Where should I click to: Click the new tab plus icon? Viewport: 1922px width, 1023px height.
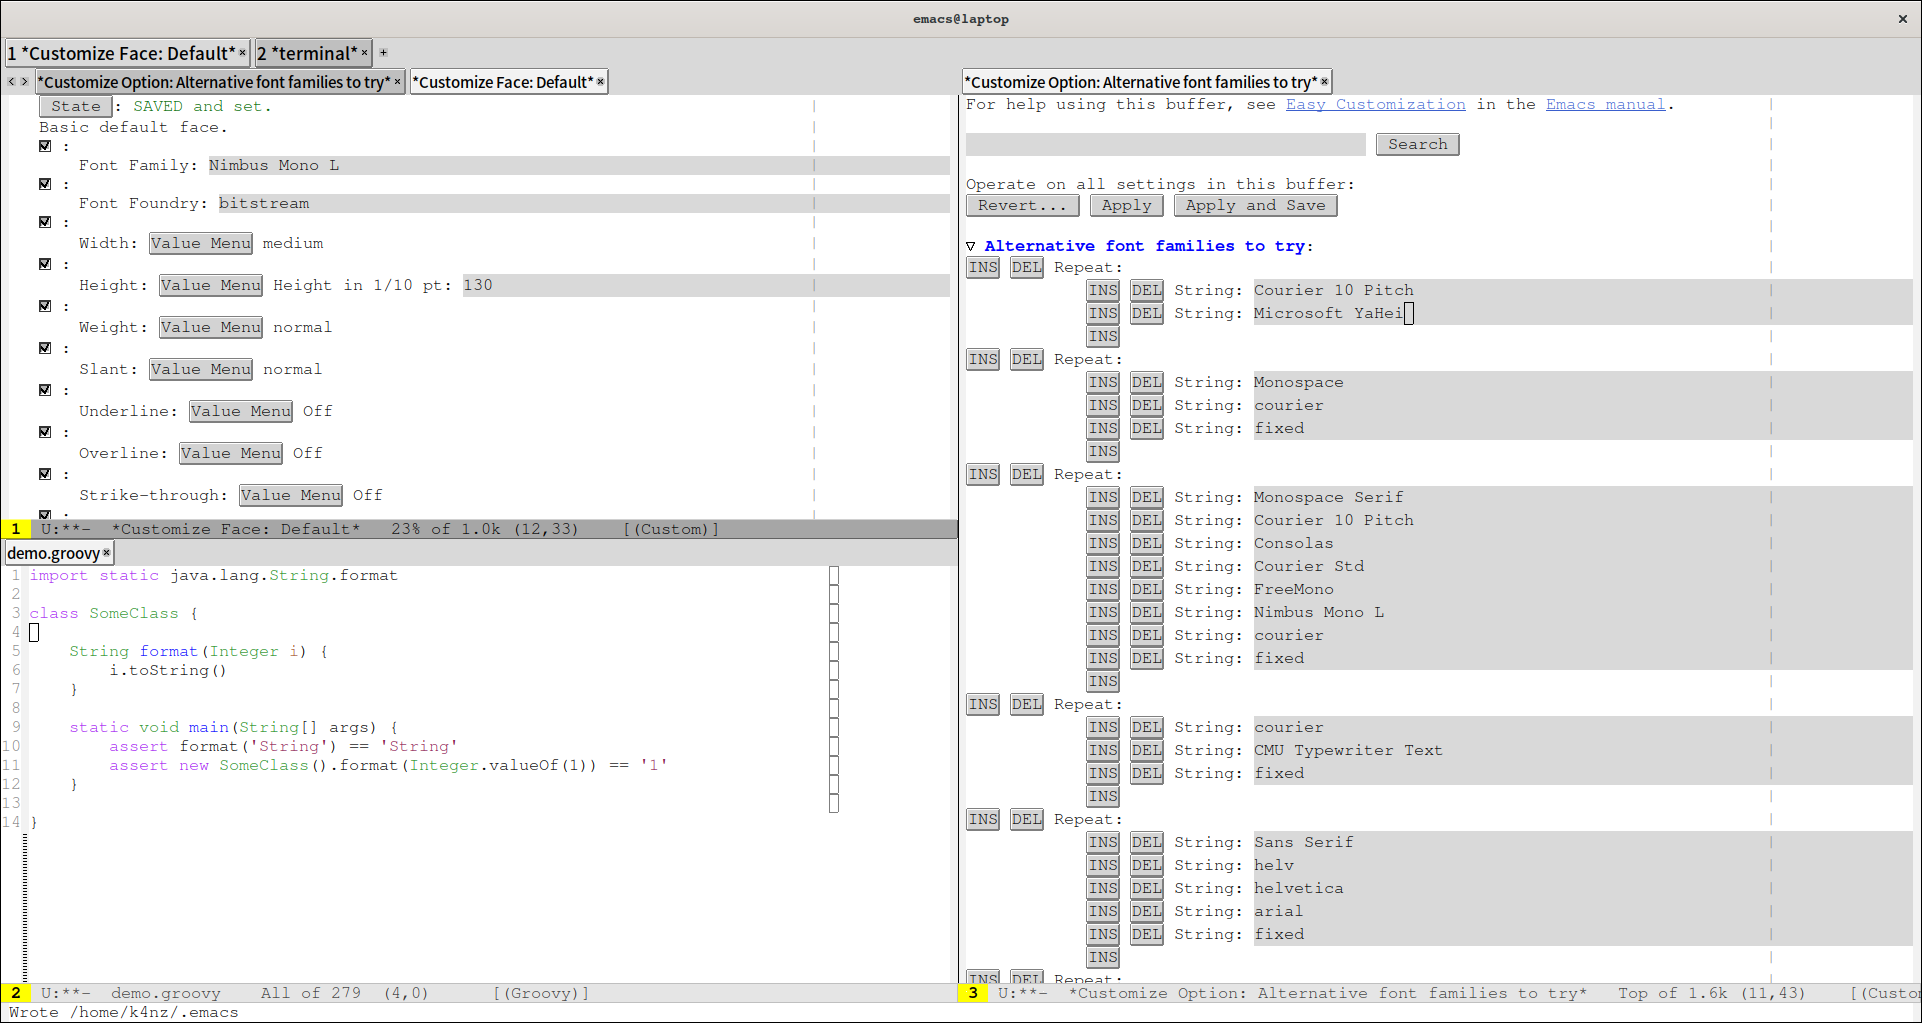(383, 53)
